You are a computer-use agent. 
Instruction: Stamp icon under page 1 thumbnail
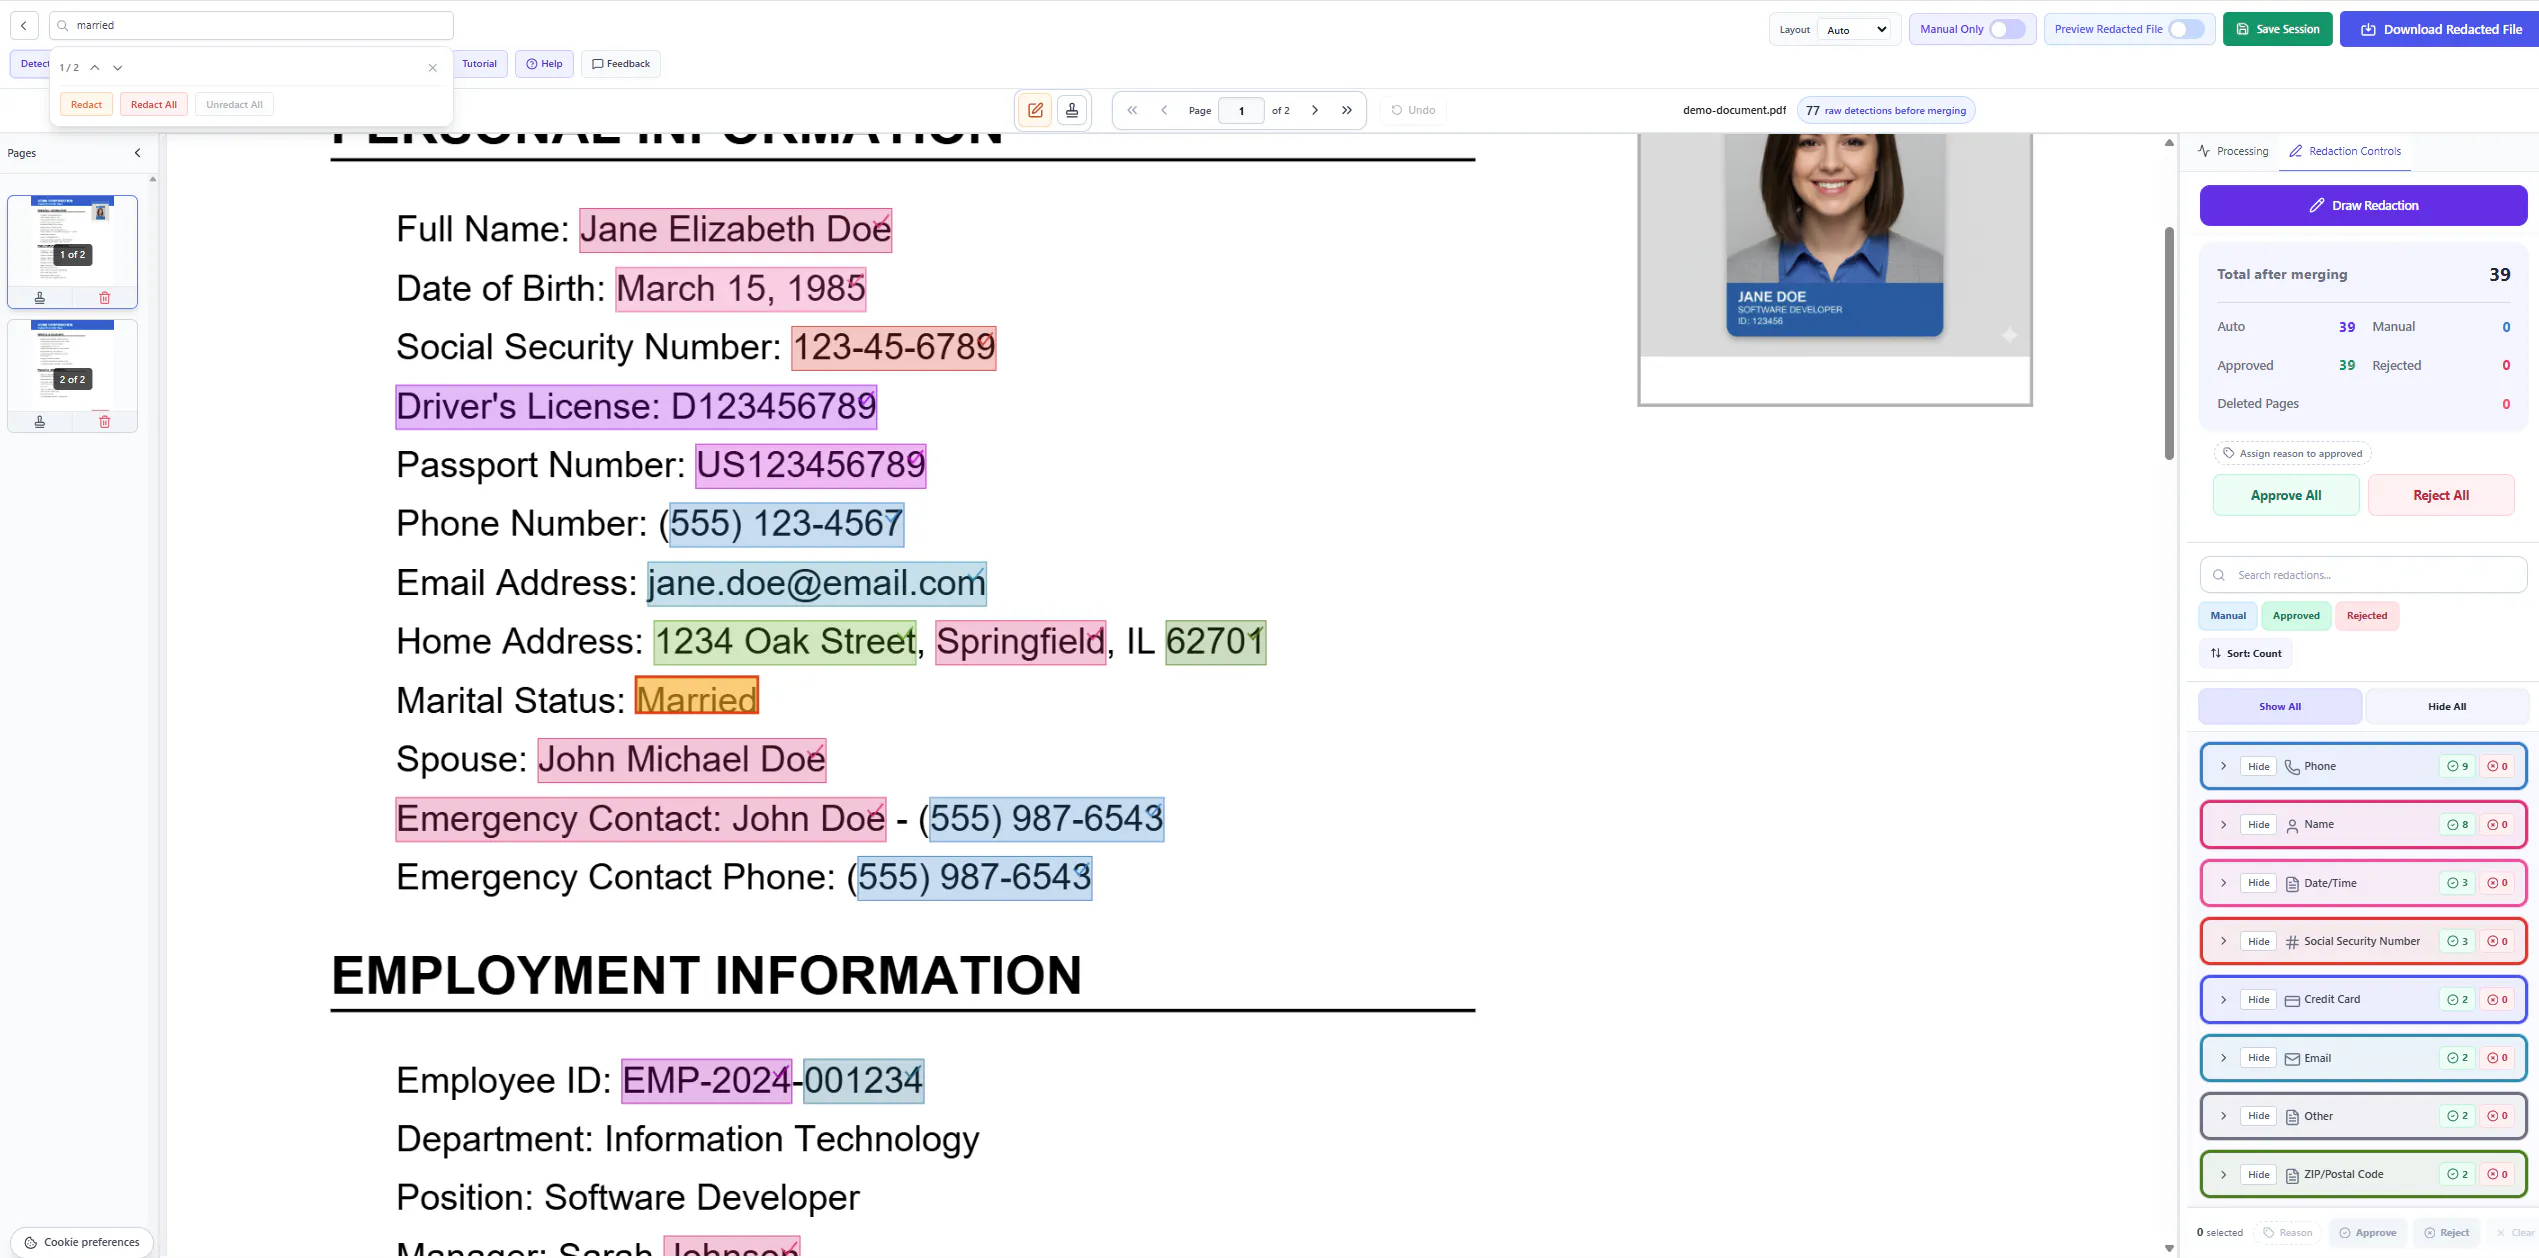pyautogui.click(x=40, y=298)
